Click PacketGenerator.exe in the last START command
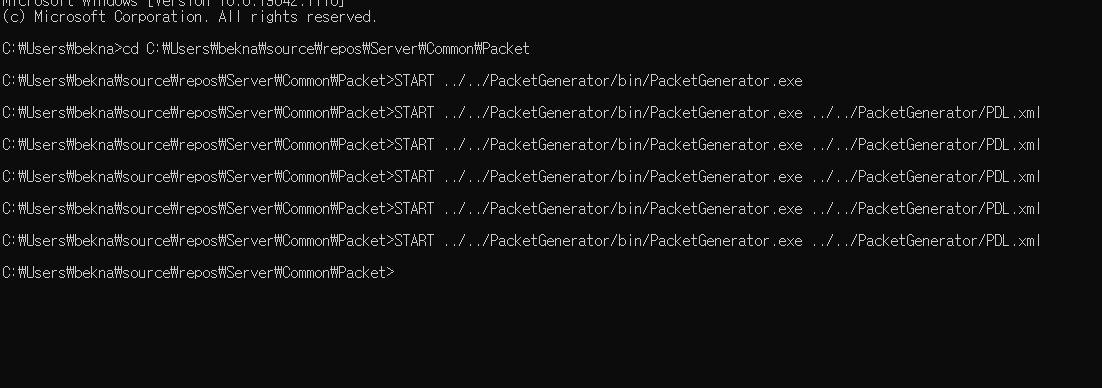The image size is (1102, 388). click(726, 240)
